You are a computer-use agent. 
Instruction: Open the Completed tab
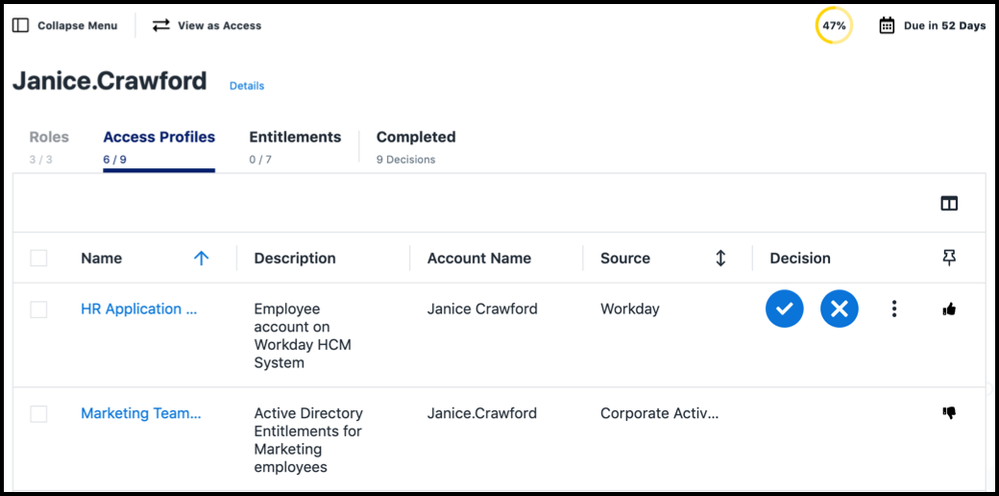415,146
